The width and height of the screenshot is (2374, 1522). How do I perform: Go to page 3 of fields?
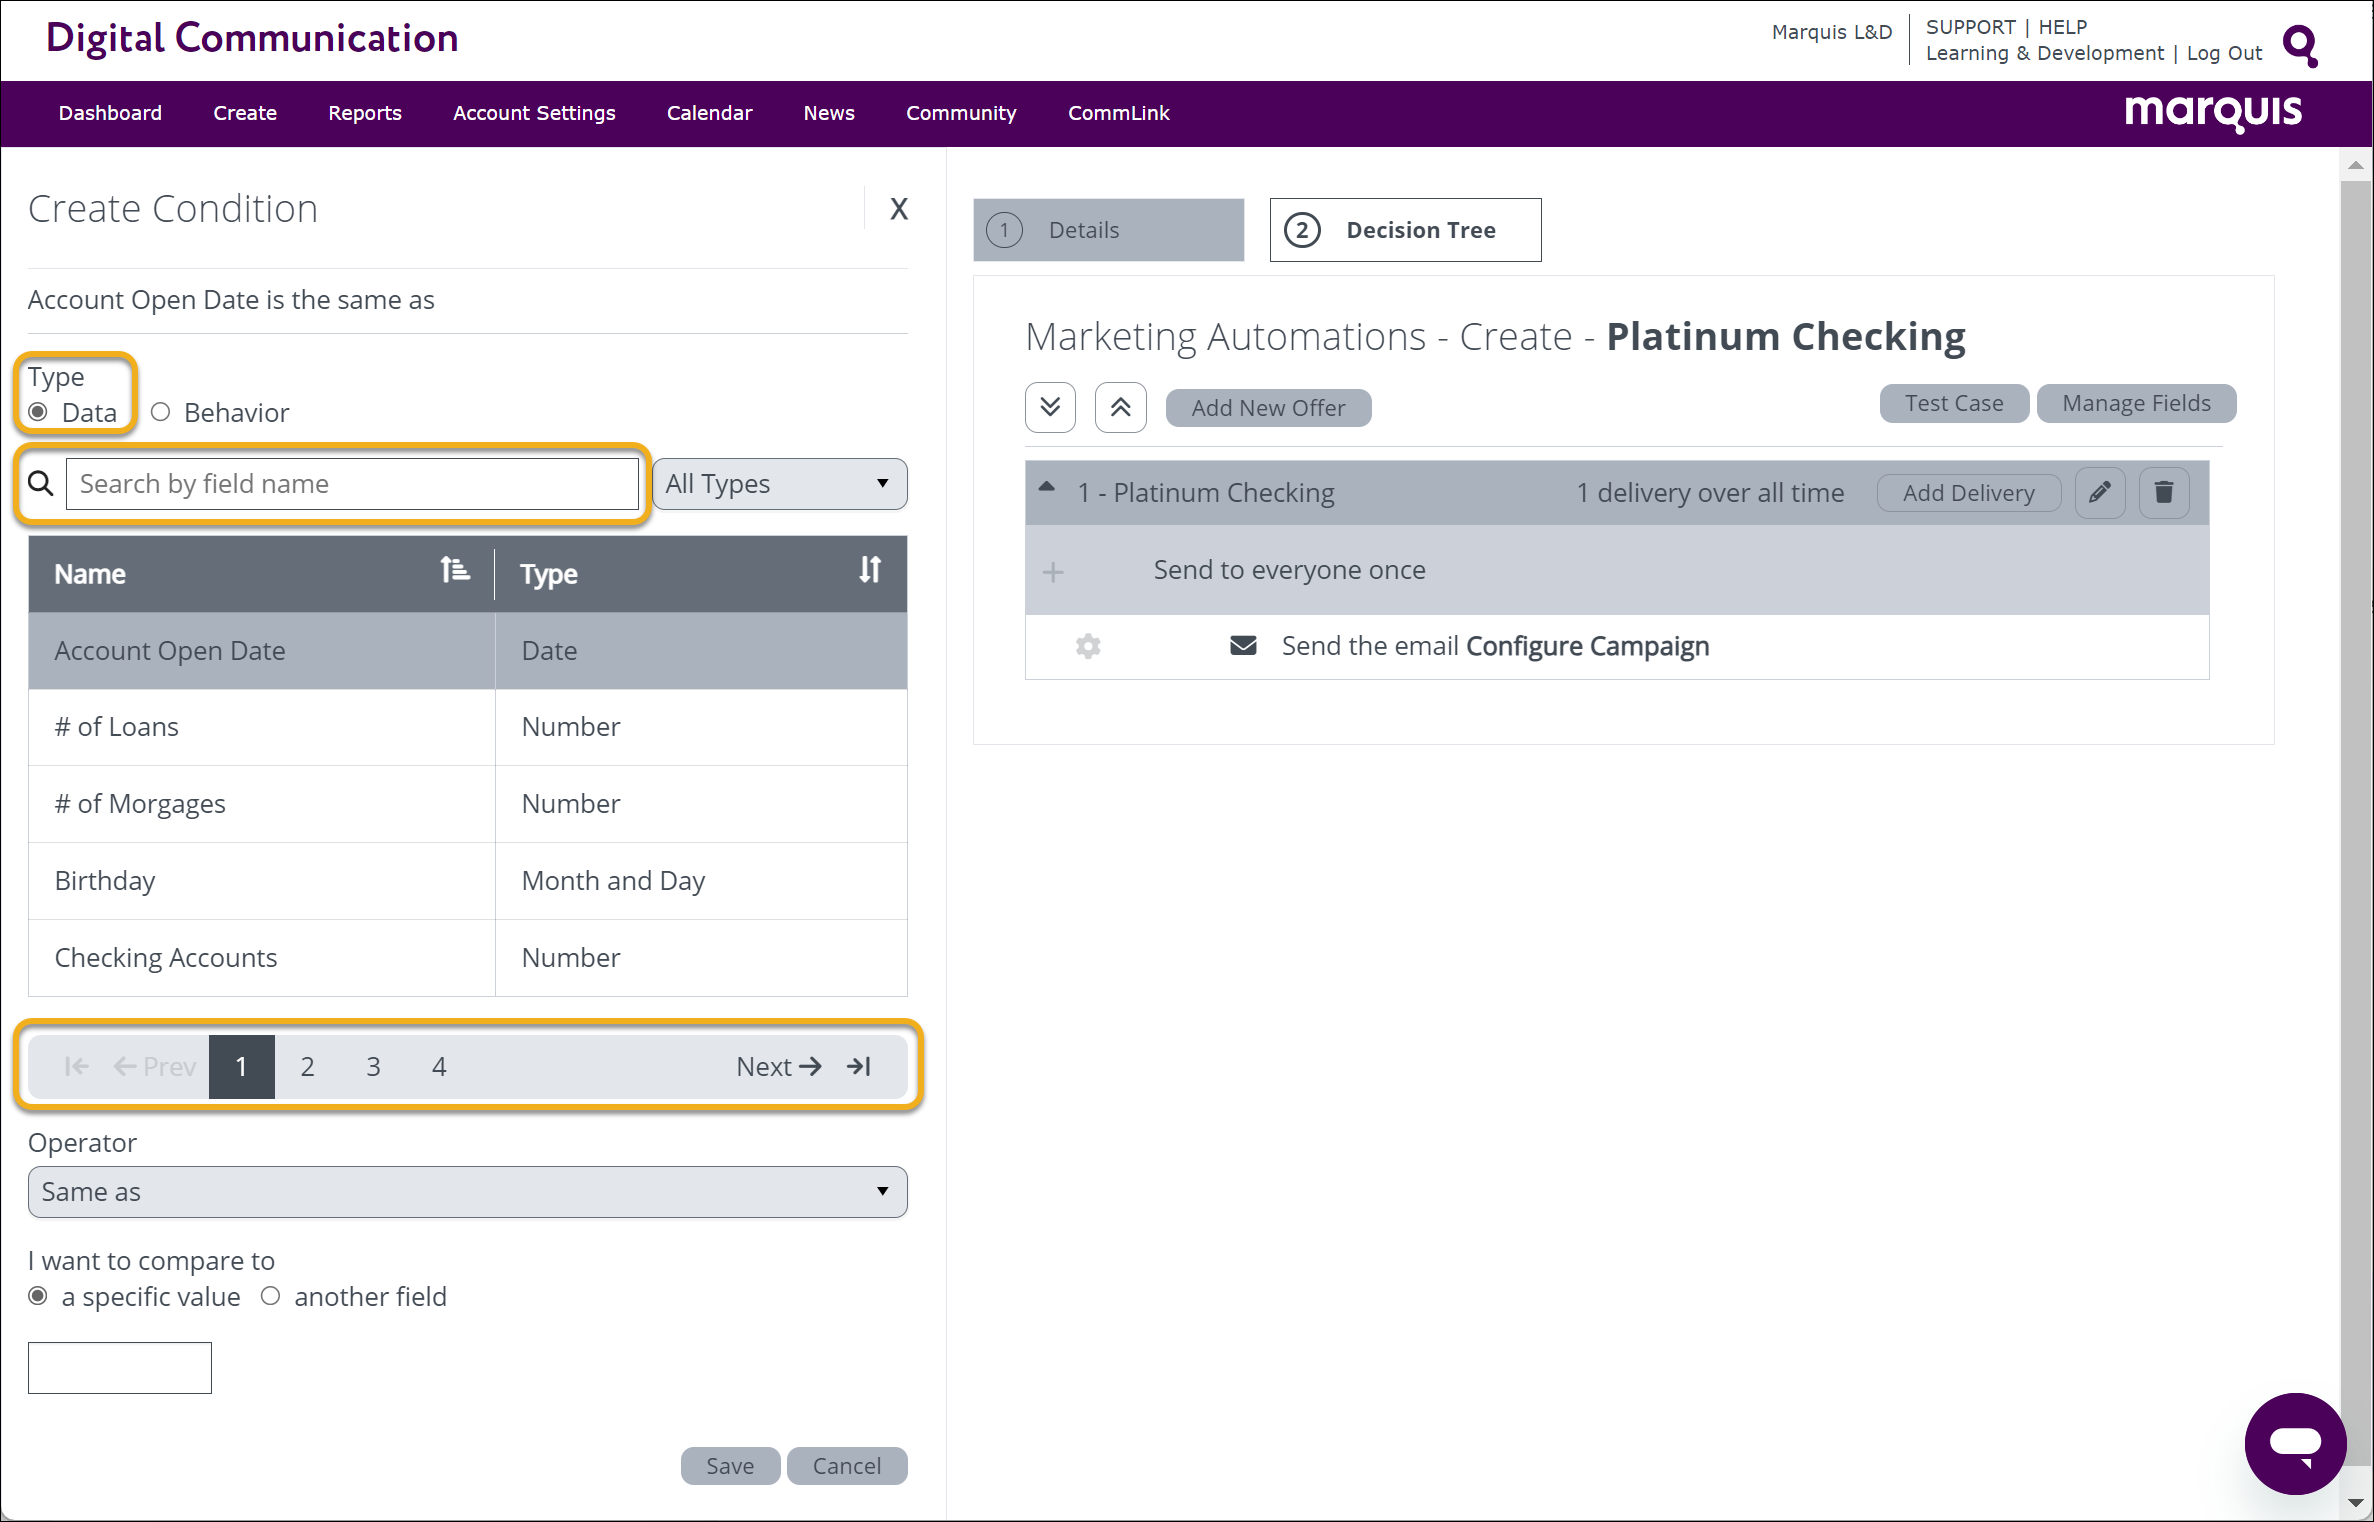[373, 1066]
